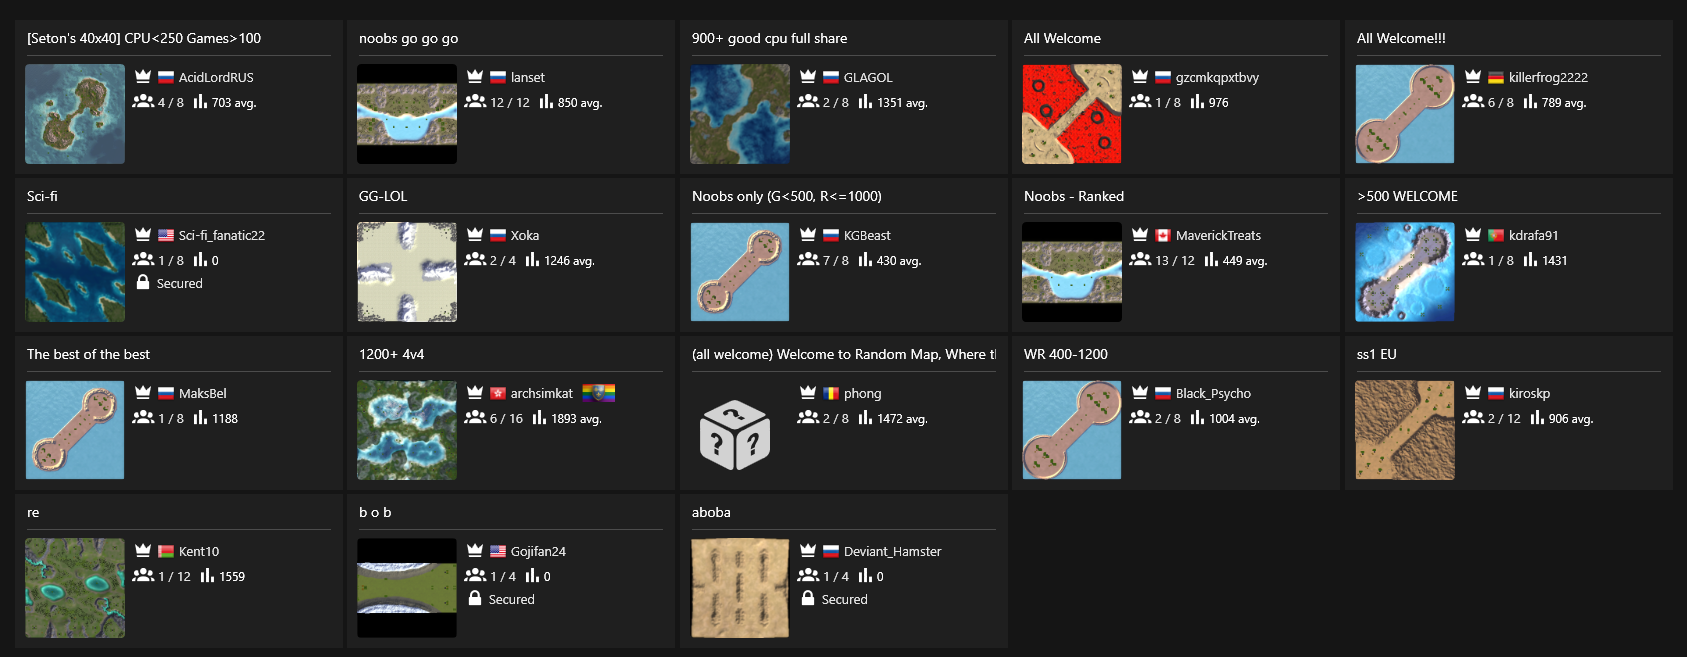The width and height of the screenshot is (1687, 657).
Task: Click the host name Deviant_Hamster
Action: (x=892, y=551)
